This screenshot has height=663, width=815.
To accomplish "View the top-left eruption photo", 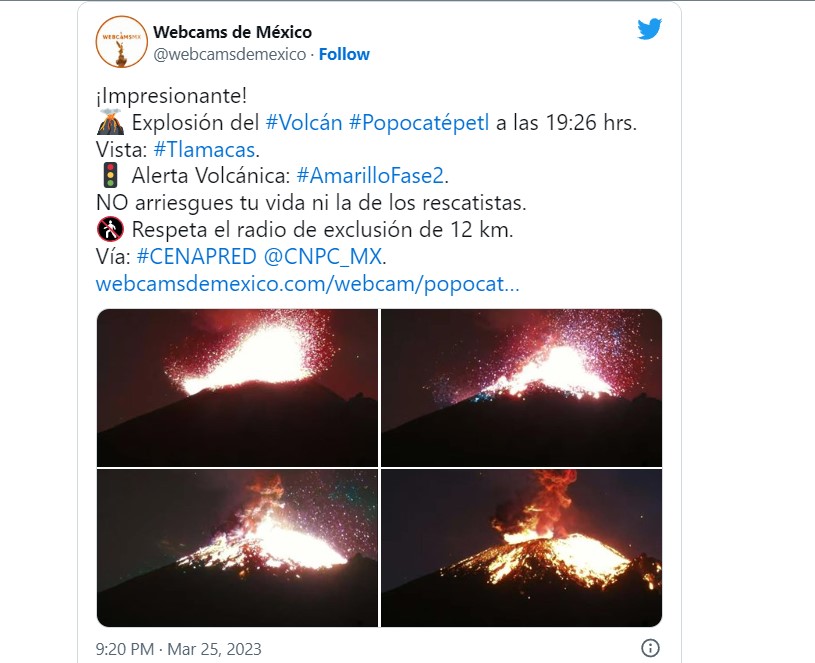I will [238, 388].
